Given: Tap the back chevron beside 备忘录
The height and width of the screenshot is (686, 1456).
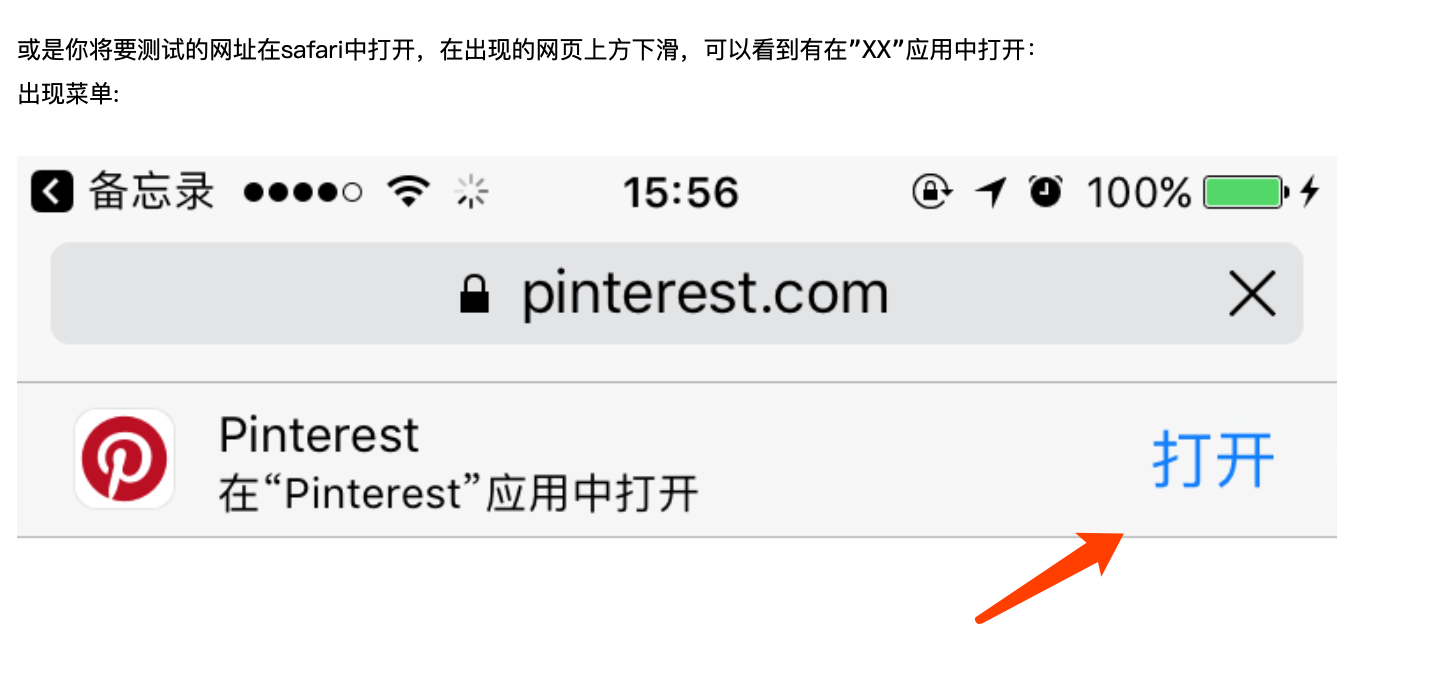Looking at the screenshot, I should [x=52, y=191].
